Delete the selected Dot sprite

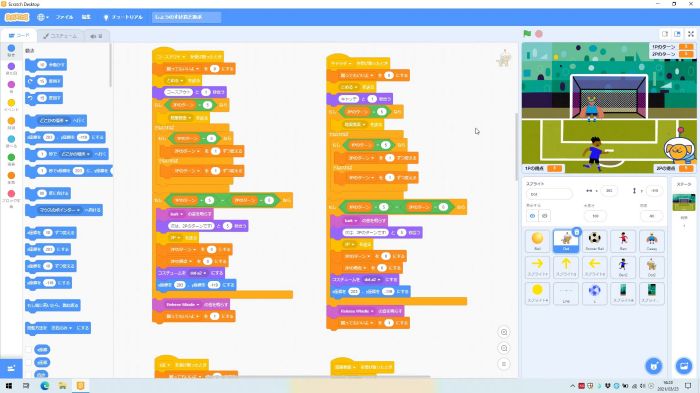pyautogui.click(x=576, y=232)
